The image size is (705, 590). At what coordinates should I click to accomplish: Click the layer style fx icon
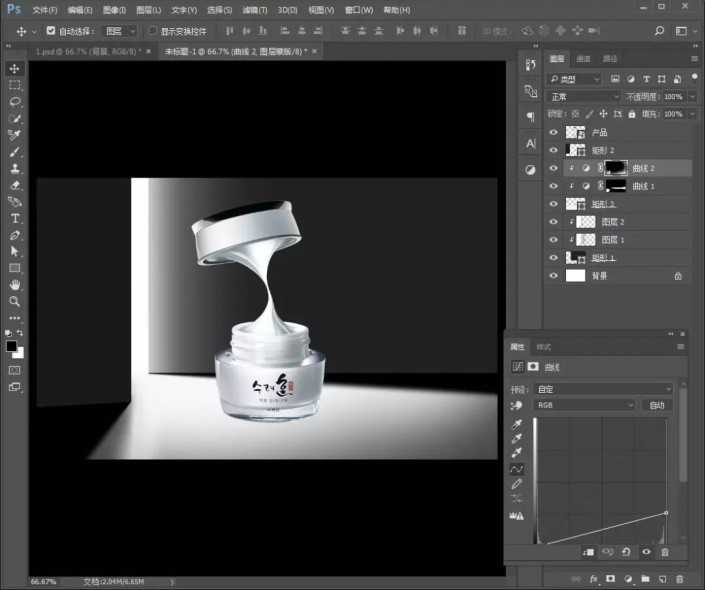tap(593, 579)
